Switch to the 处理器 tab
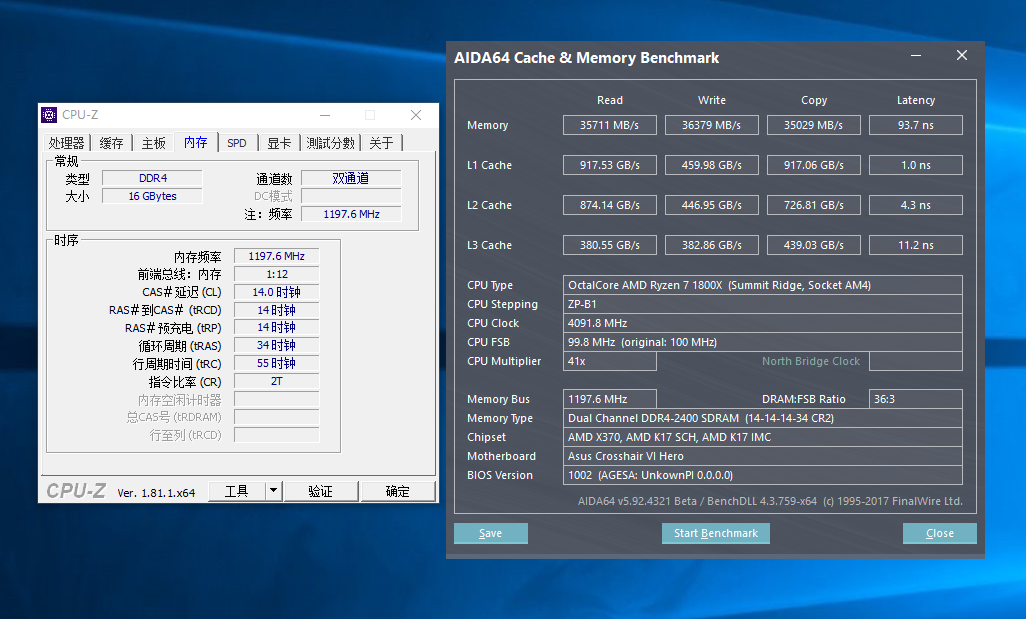Screen dimensions: 1026x619 click(x=67, y=143)
